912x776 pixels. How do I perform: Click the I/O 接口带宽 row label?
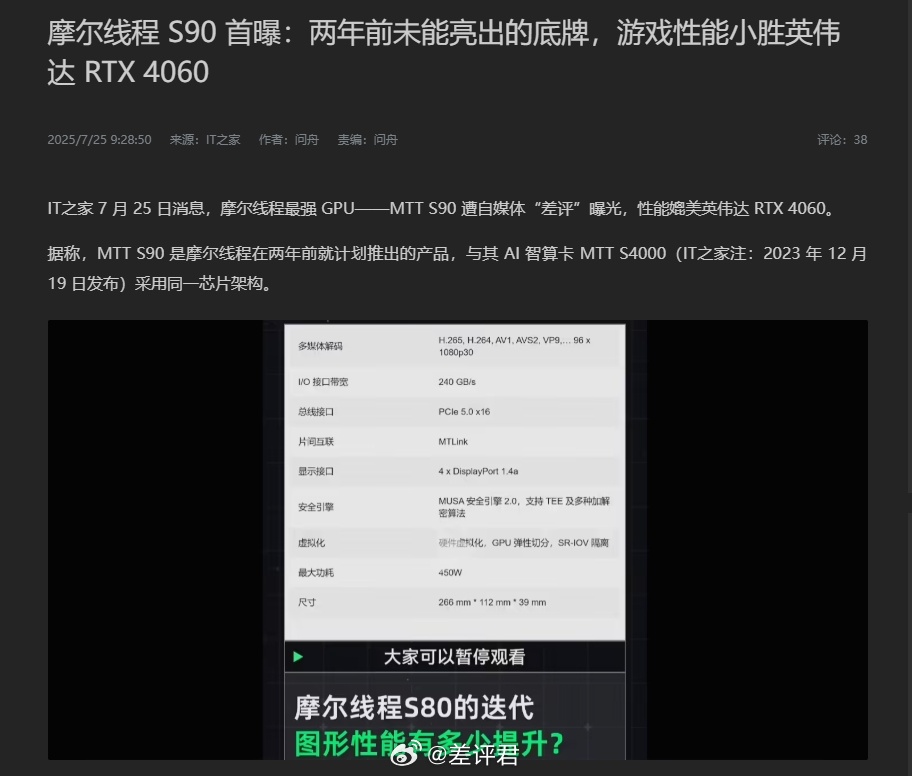[x=323, y=382]
